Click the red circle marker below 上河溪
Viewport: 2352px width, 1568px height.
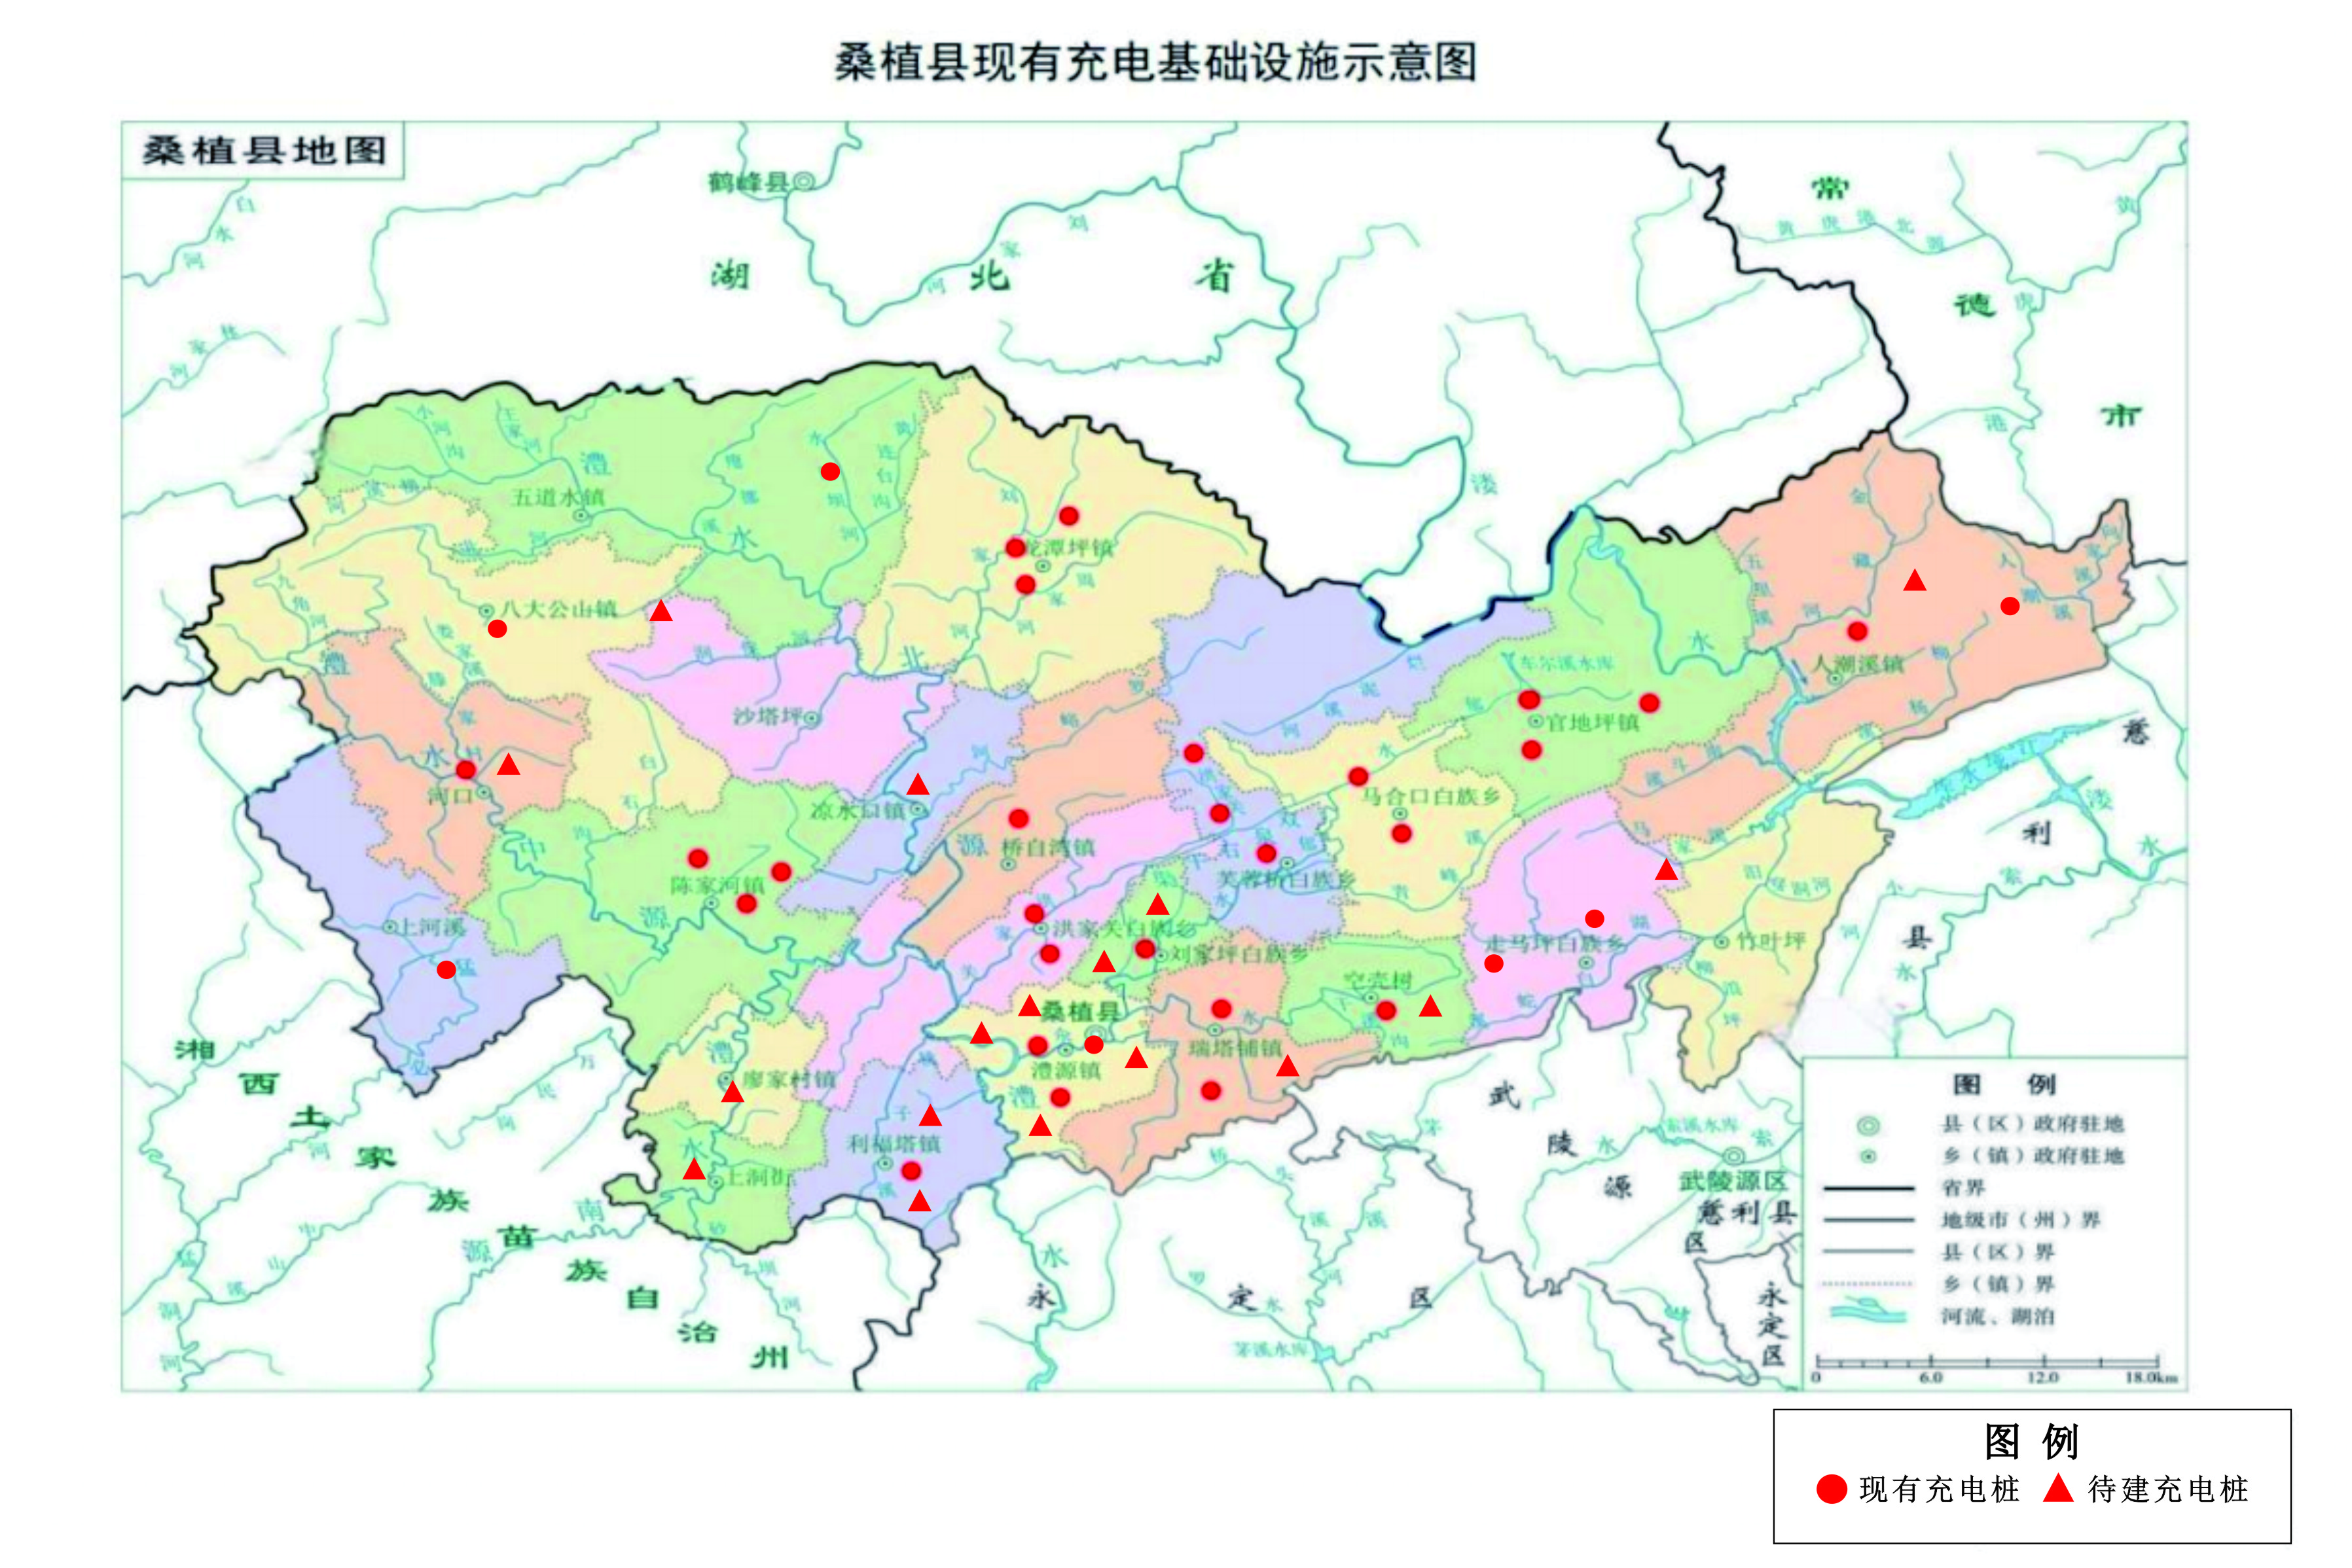[446, 969]
